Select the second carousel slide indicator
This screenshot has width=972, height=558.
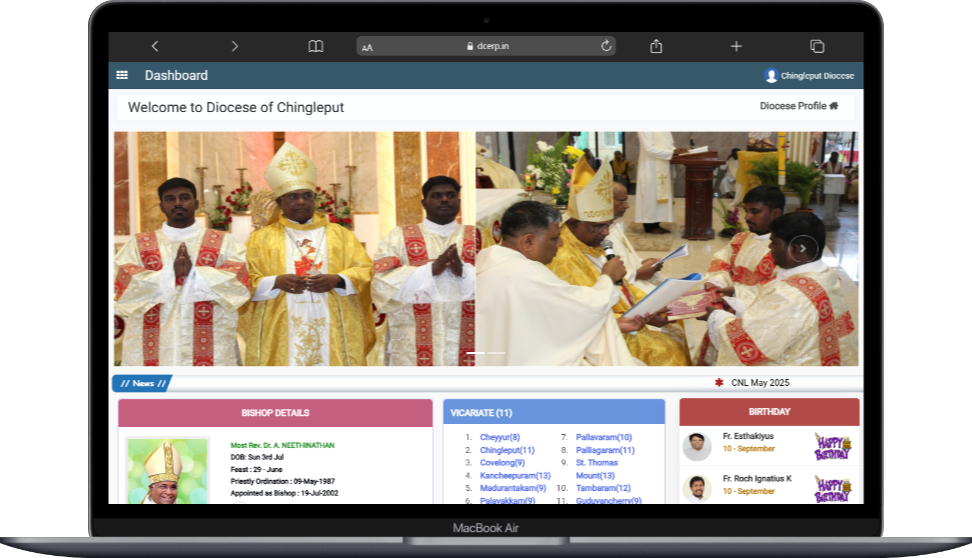pyautogui.click(x=496, y=353)
